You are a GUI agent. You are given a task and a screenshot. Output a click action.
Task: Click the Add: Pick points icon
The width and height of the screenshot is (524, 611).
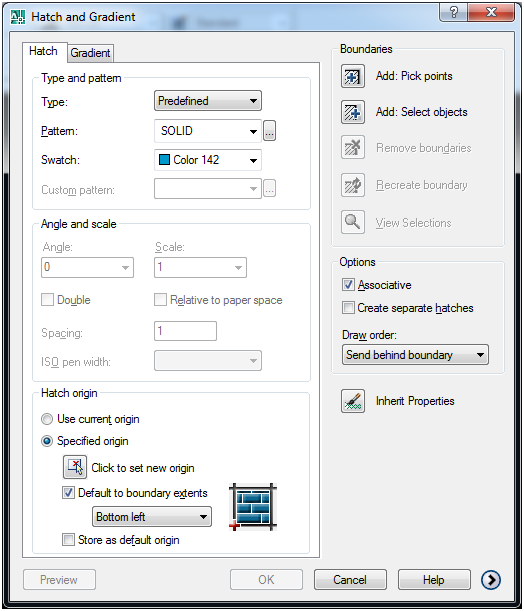(x=353, y=76)
